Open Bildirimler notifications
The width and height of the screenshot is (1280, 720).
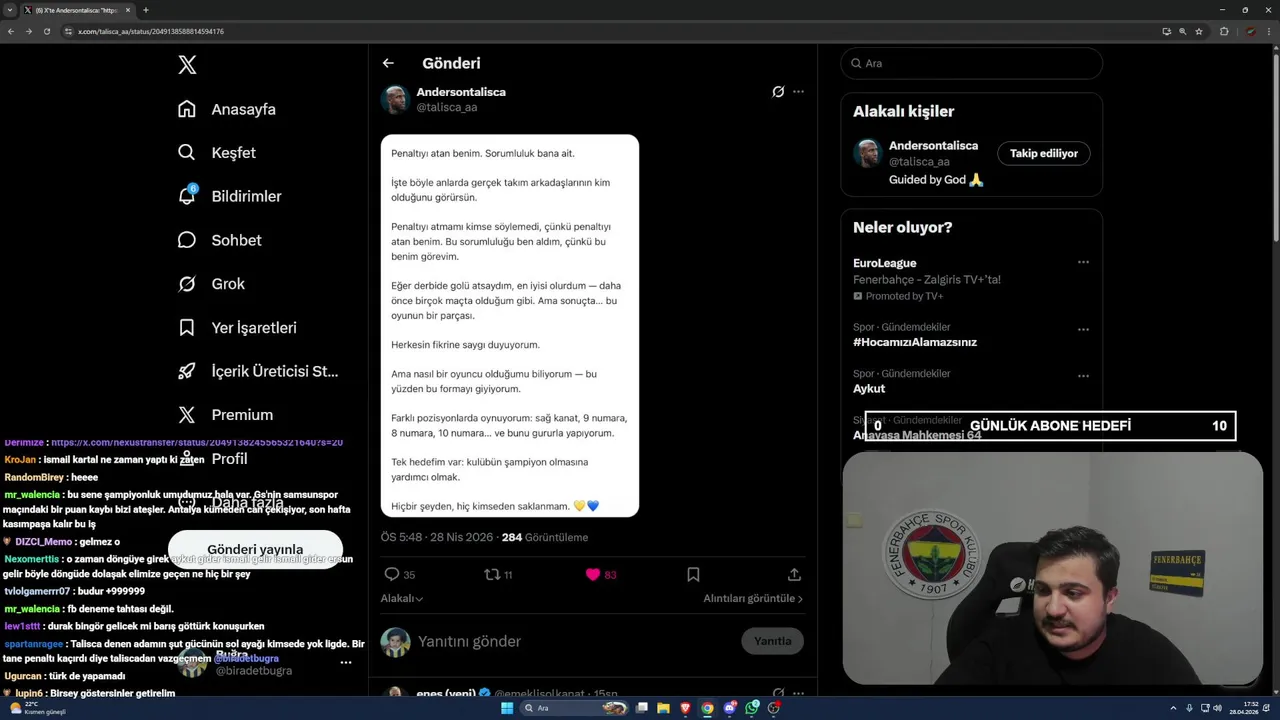pos(229,196)
